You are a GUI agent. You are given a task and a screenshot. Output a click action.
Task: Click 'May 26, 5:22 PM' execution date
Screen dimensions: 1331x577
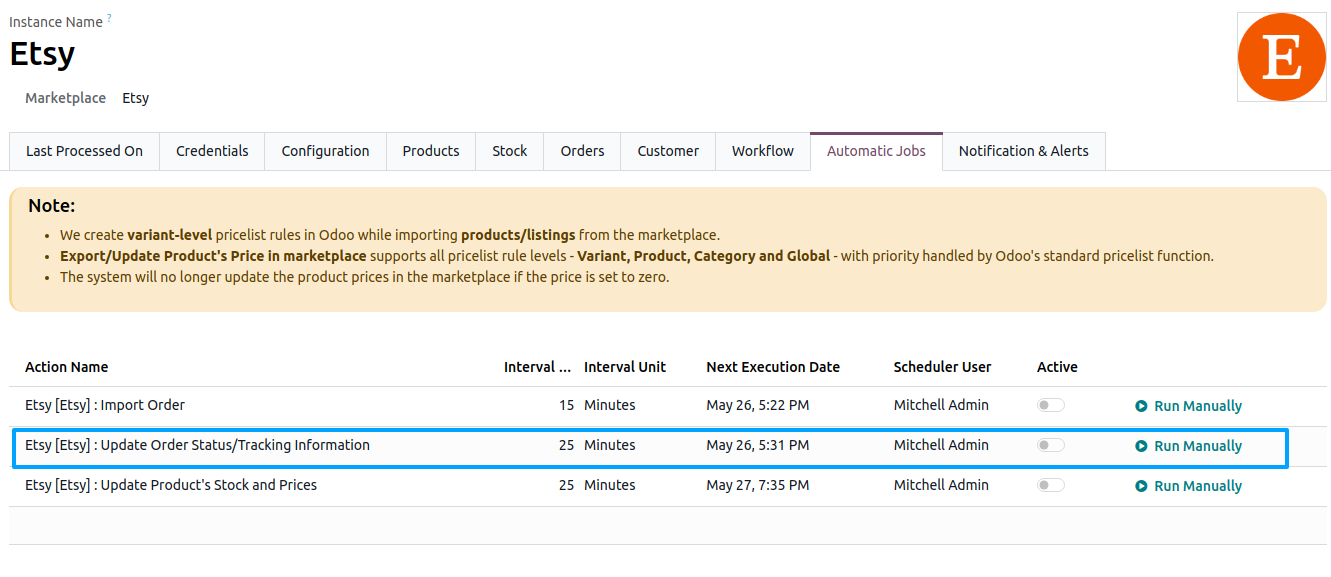tap(758, 405)
